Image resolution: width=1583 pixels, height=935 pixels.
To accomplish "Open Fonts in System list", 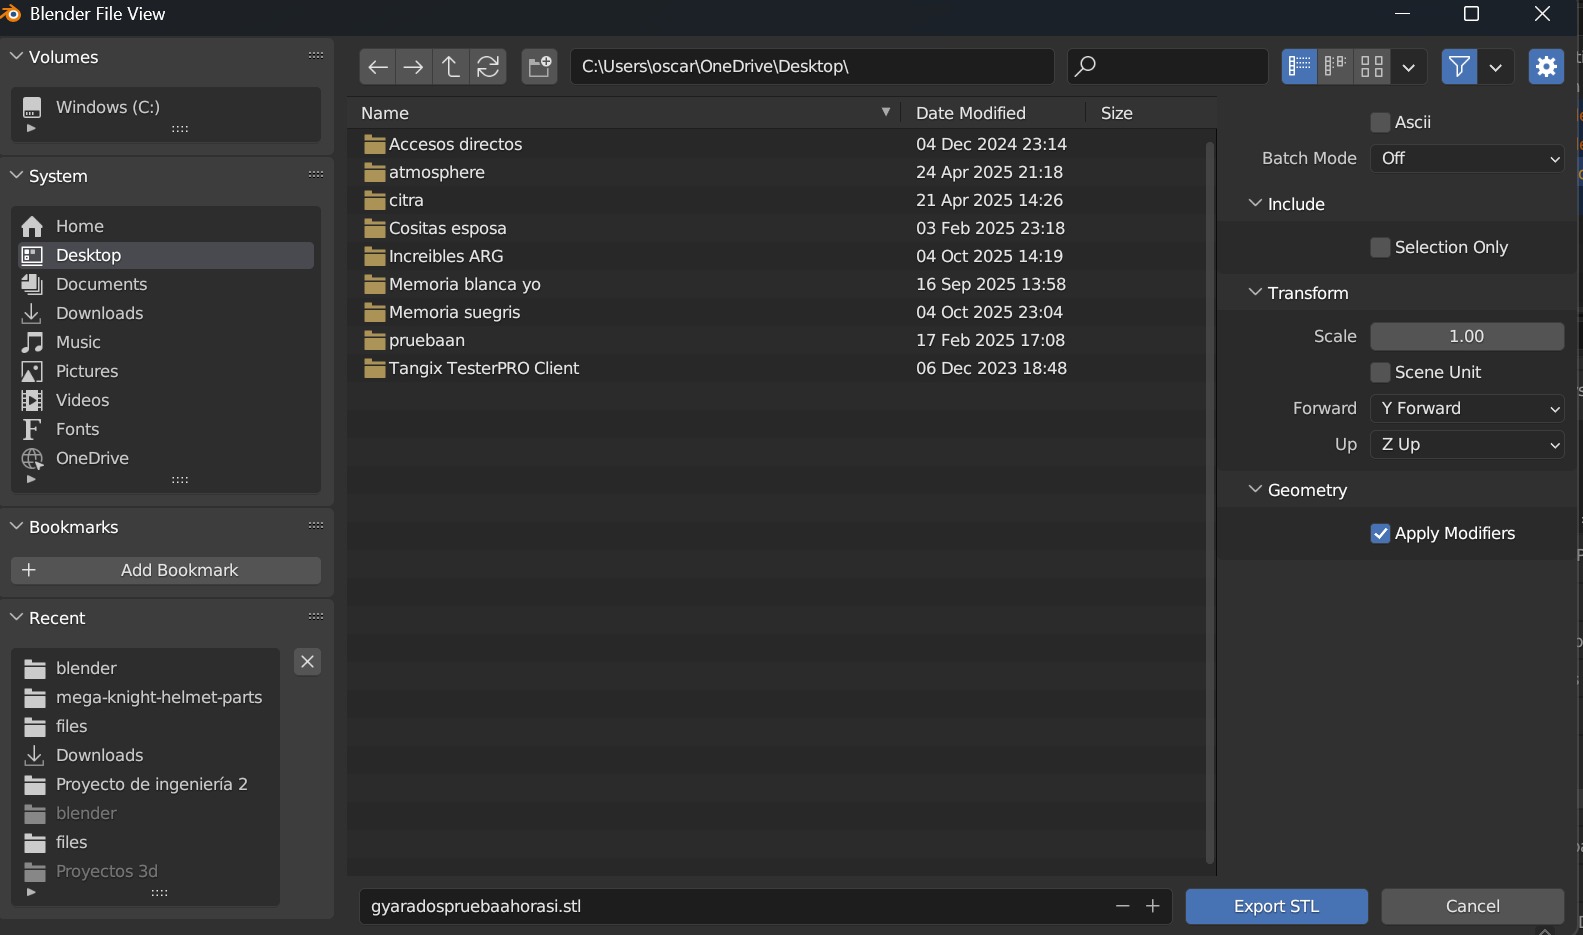I will tap(166, 429).
